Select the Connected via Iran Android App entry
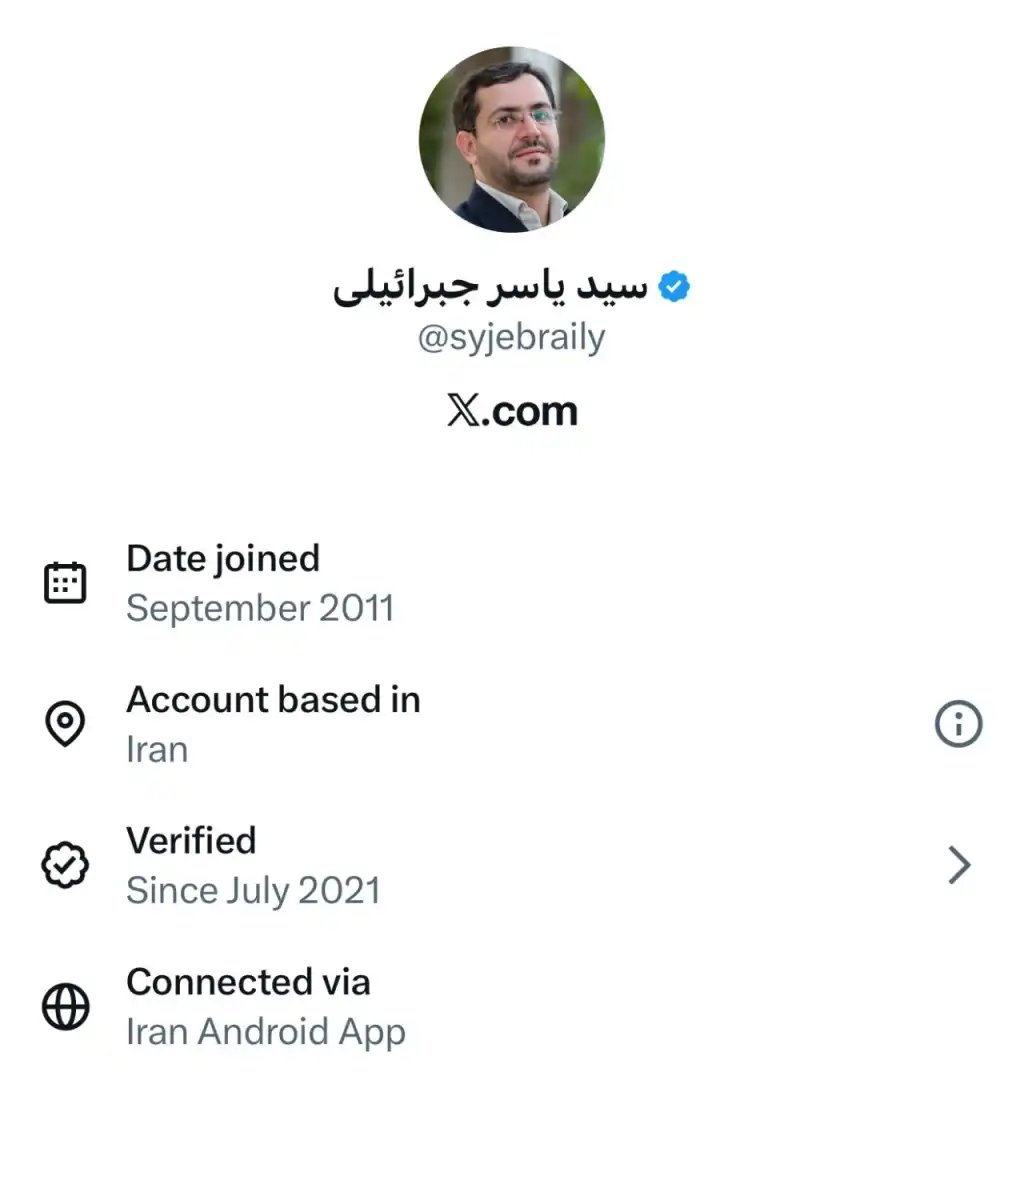 [266, 1007]
